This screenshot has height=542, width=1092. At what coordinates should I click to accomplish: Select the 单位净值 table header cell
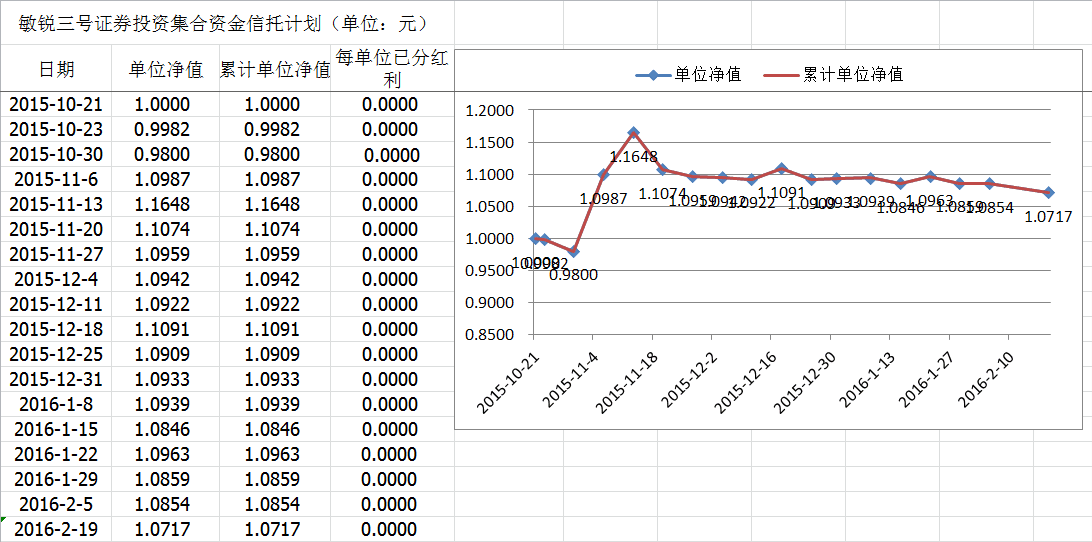point(166,69)
